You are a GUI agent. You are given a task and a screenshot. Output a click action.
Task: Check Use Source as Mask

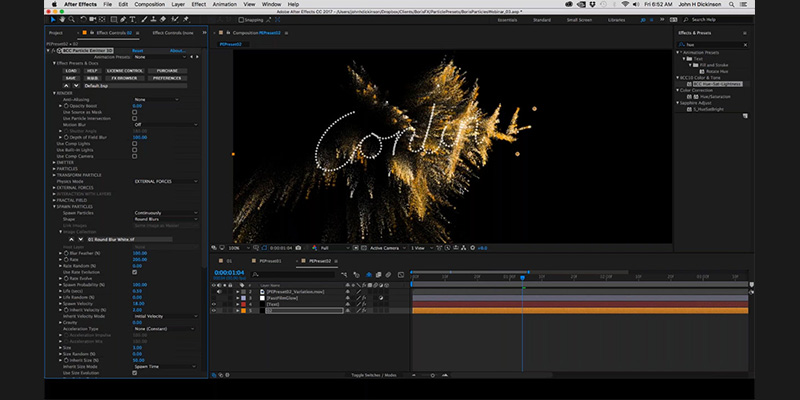click(x=135, y=112)
